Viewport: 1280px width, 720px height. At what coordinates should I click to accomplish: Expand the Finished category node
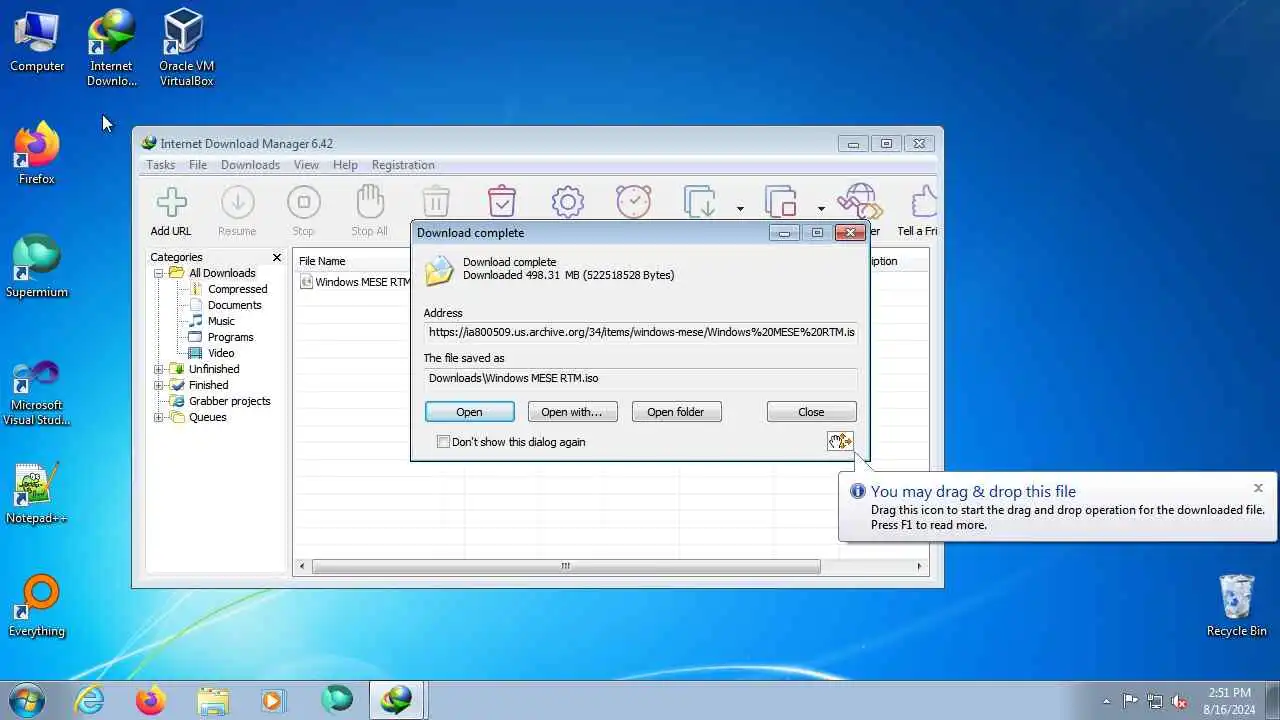tap(158, 385)
